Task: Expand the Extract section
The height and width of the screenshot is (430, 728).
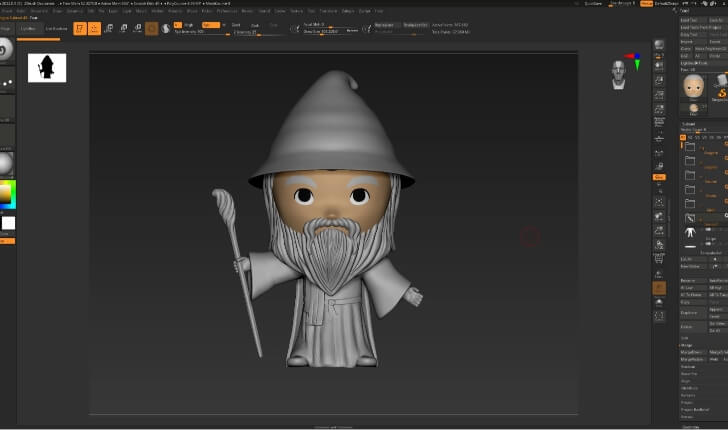Action: tap(687, 417)
